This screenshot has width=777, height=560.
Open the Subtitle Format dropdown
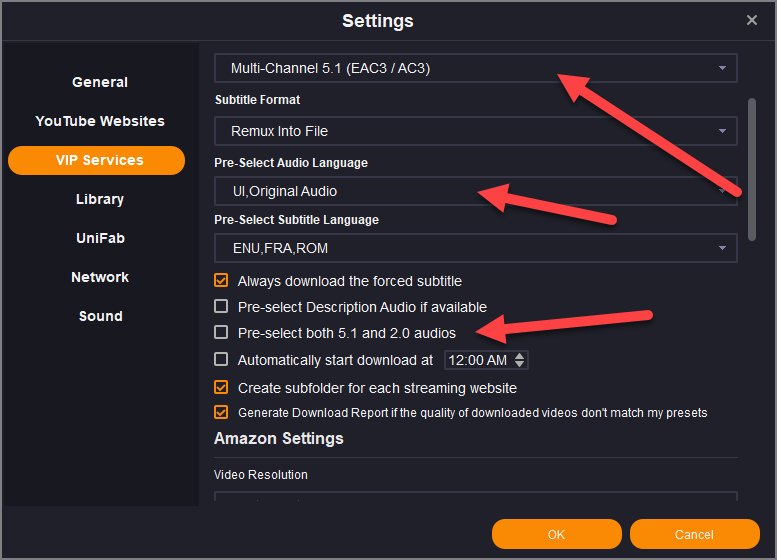point(476,131)
